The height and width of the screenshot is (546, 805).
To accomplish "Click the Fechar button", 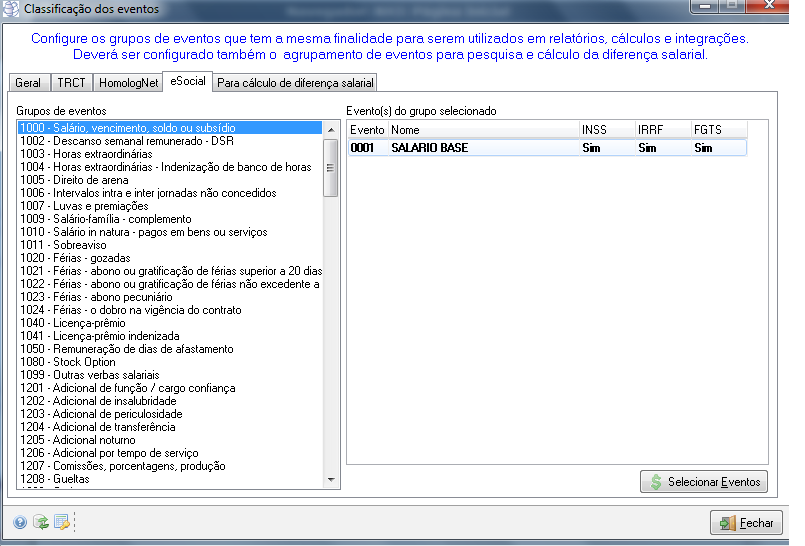I will coord(747,523).
